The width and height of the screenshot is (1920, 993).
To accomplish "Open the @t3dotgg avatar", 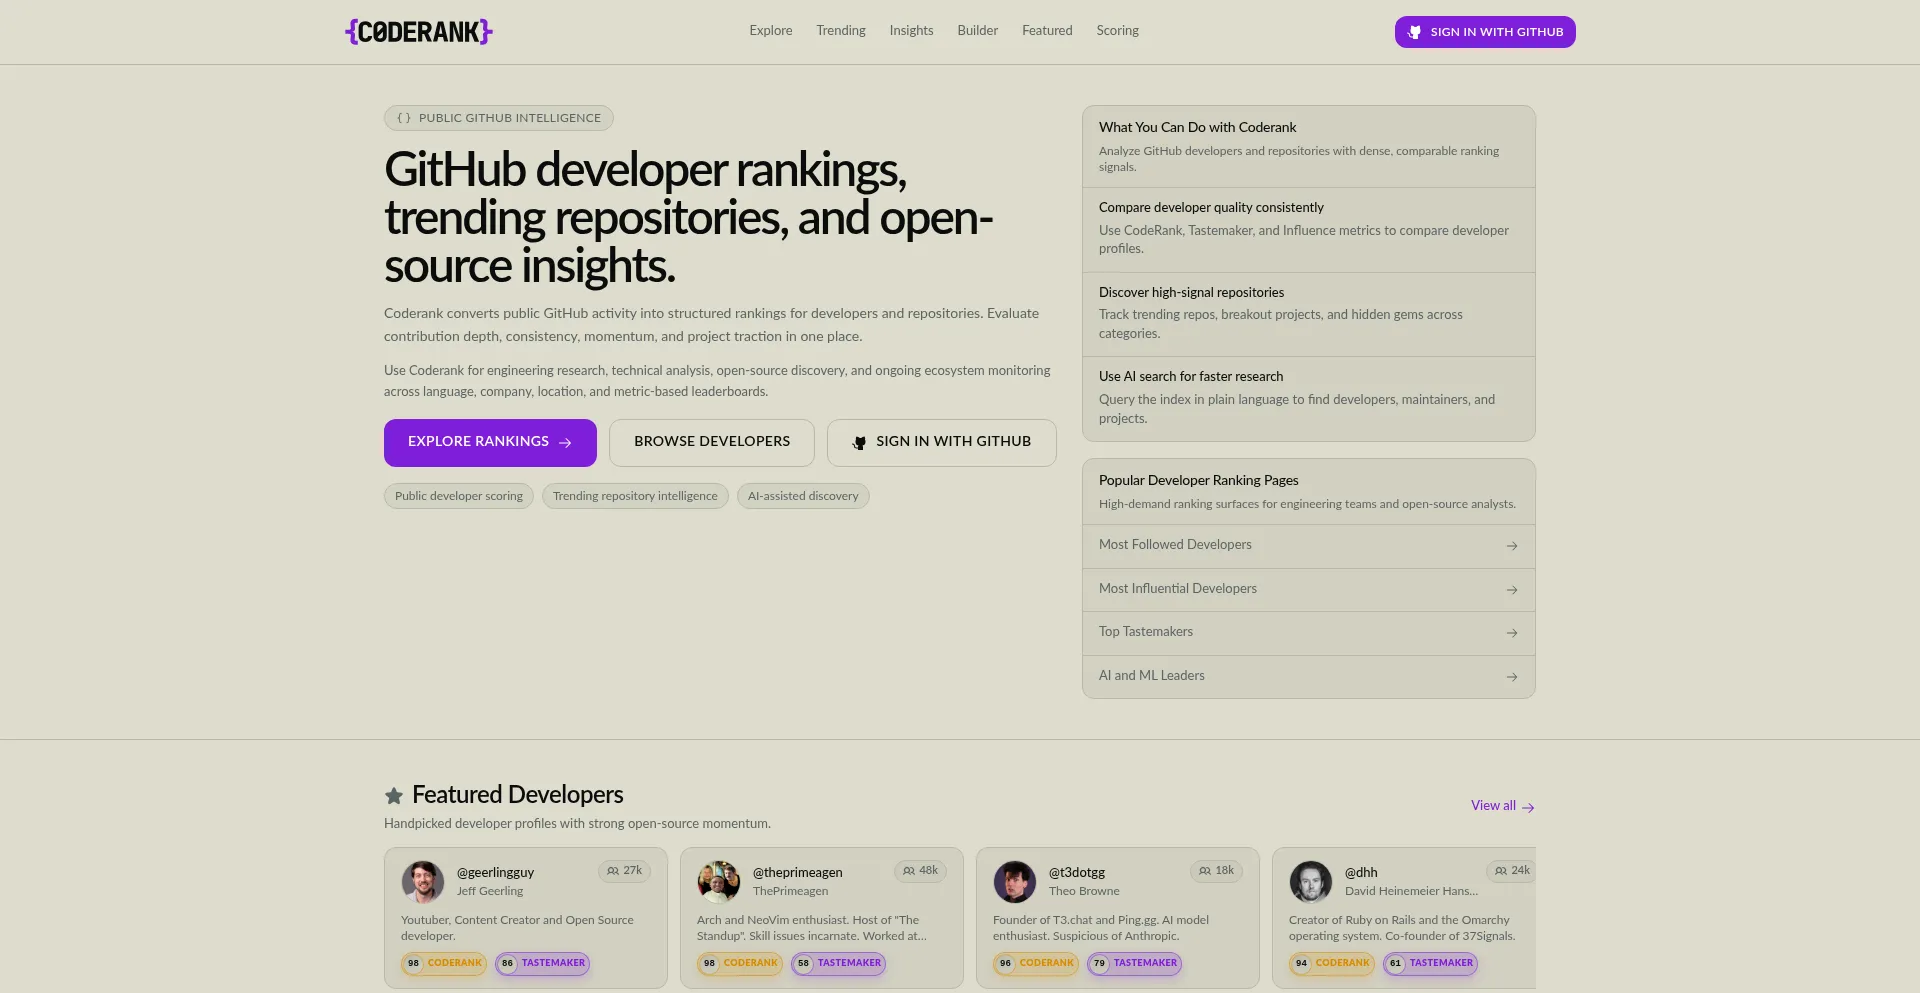I will [1015, 882].
